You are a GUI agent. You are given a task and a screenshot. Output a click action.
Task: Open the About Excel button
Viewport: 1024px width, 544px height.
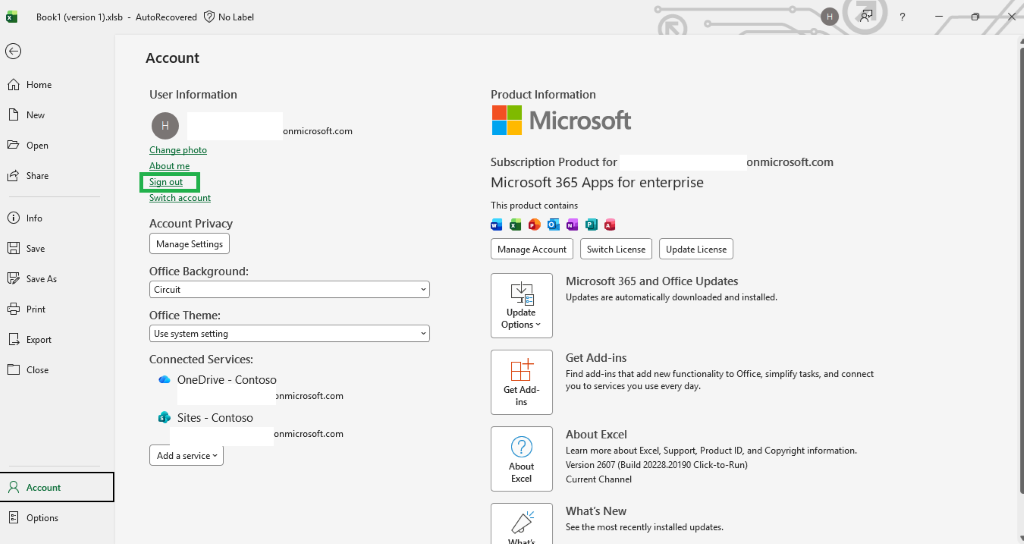pyautogui.click(x=522, y=458)
